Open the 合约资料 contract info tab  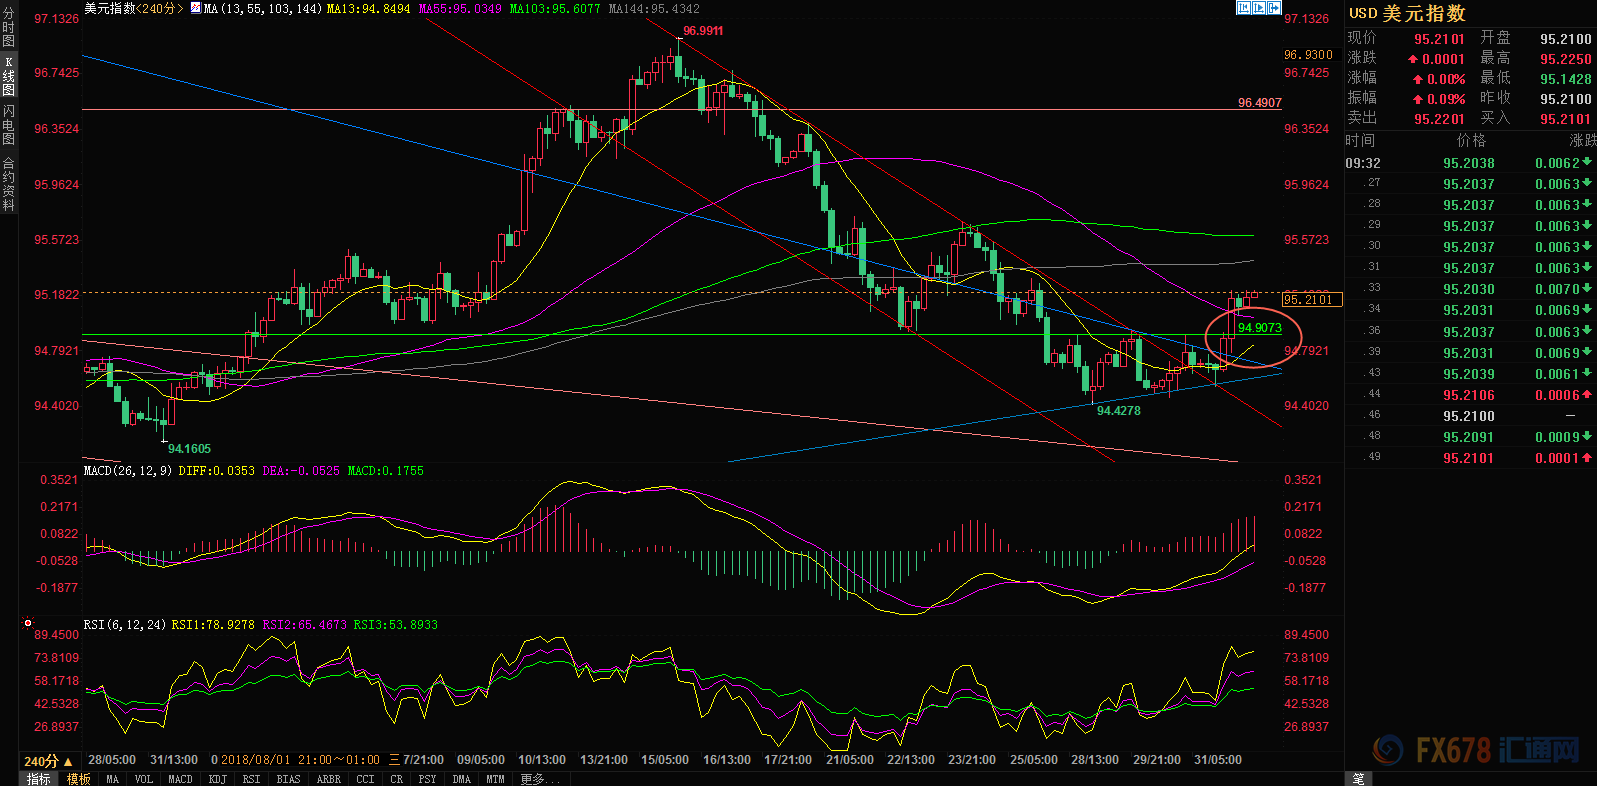9,184
